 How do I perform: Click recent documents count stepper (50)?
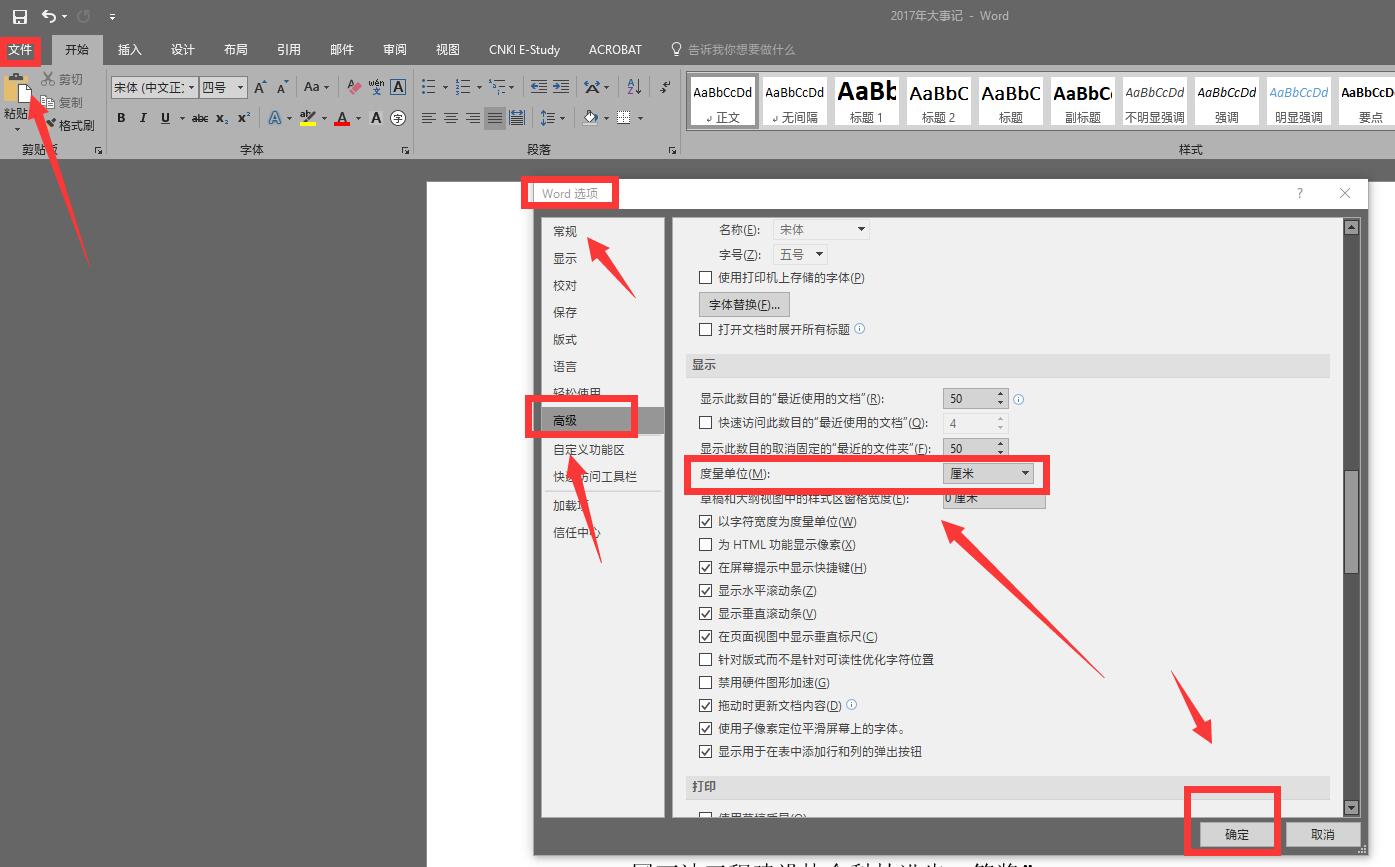1001,398
